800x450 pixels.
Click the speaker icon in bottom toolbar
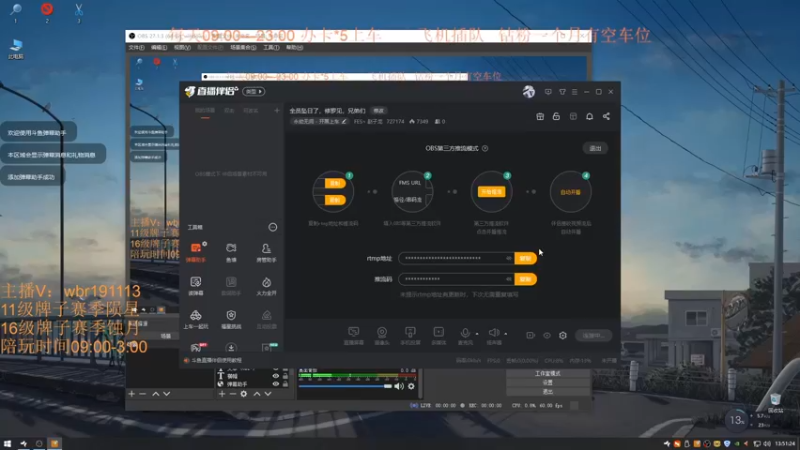494,335
